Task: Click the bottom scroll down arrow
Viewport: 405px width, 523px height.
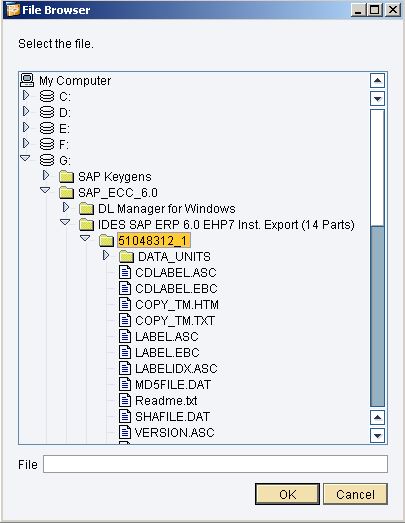Action: pos(377,435)
